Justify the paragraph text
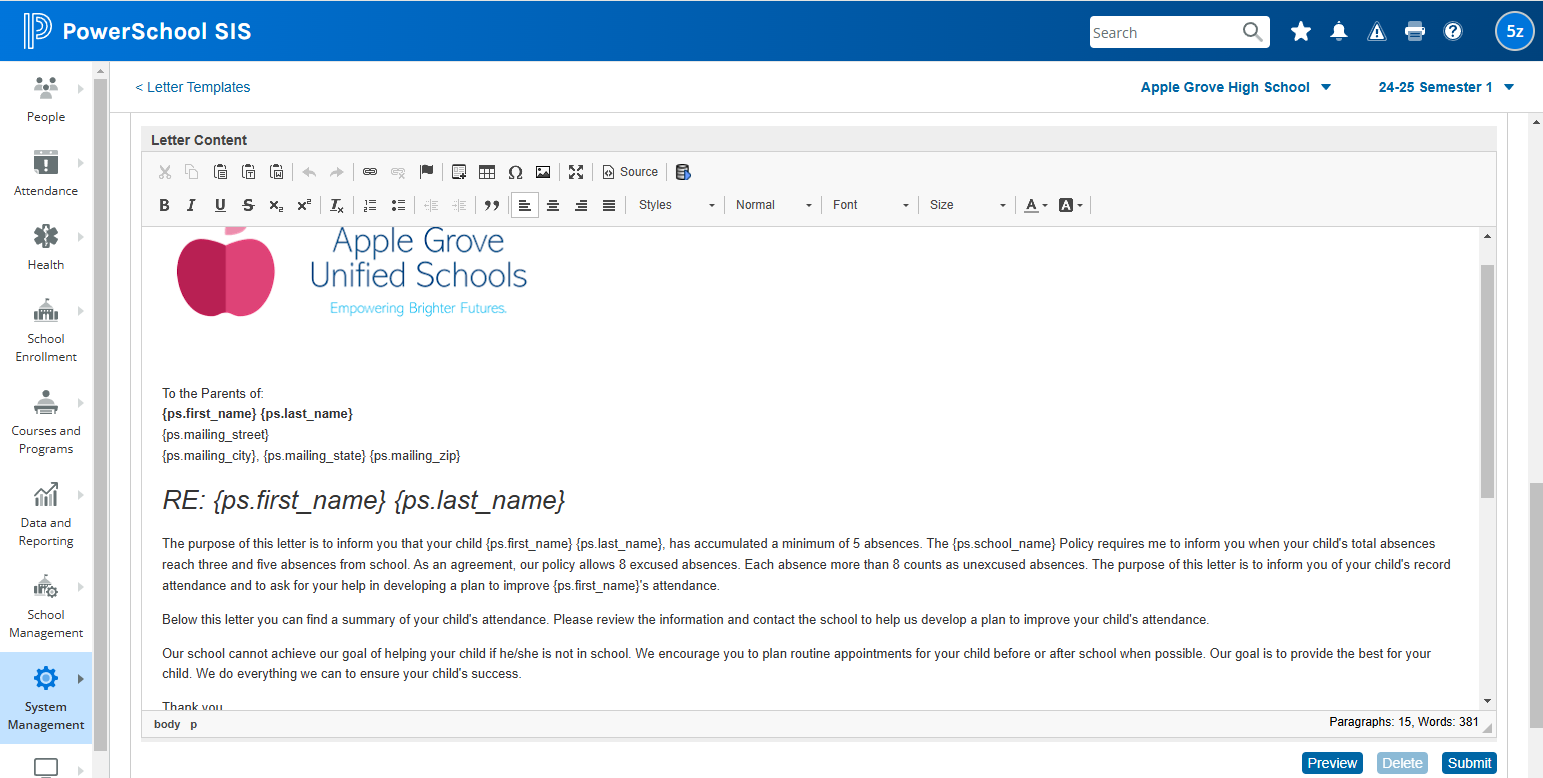The height and width of the screenshot is (778, 1543). (609, 205)
